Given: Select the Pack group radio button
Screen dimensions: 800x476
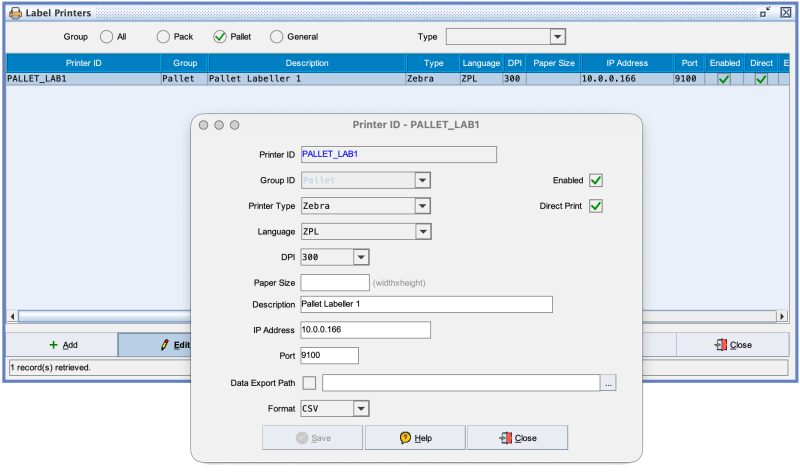Looking at the screenshot, I should click(x=163, y=37).
